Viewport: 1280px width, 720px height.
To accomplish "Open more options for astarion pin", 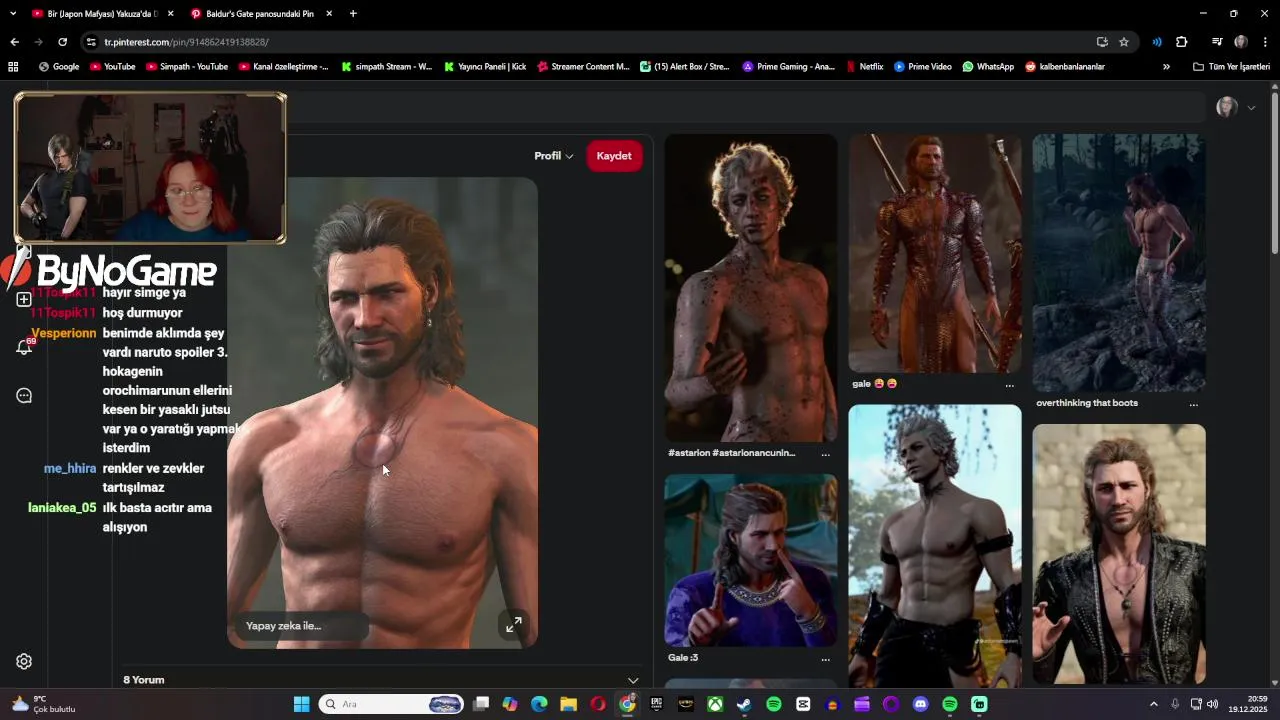I will (825, 454).
